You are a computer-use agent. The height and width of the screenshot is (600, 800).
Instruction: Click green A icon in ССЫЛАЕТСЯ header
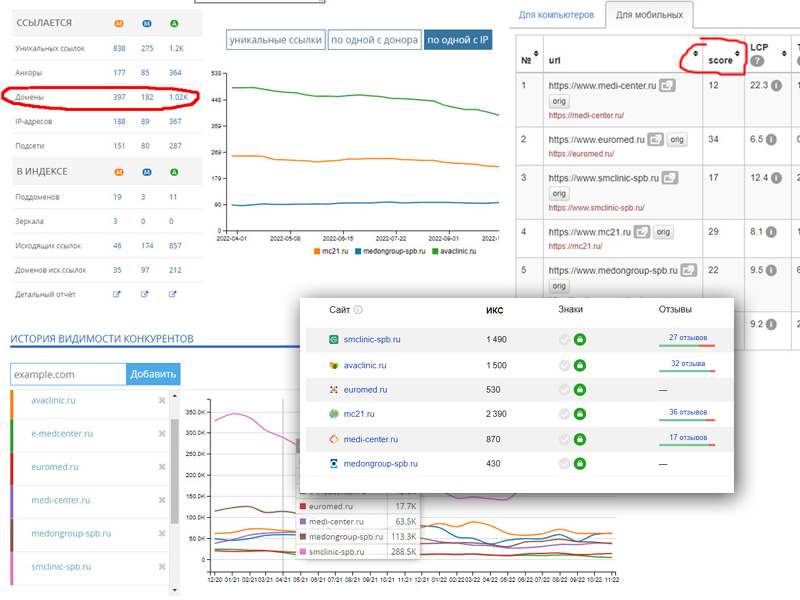(174, 23)
